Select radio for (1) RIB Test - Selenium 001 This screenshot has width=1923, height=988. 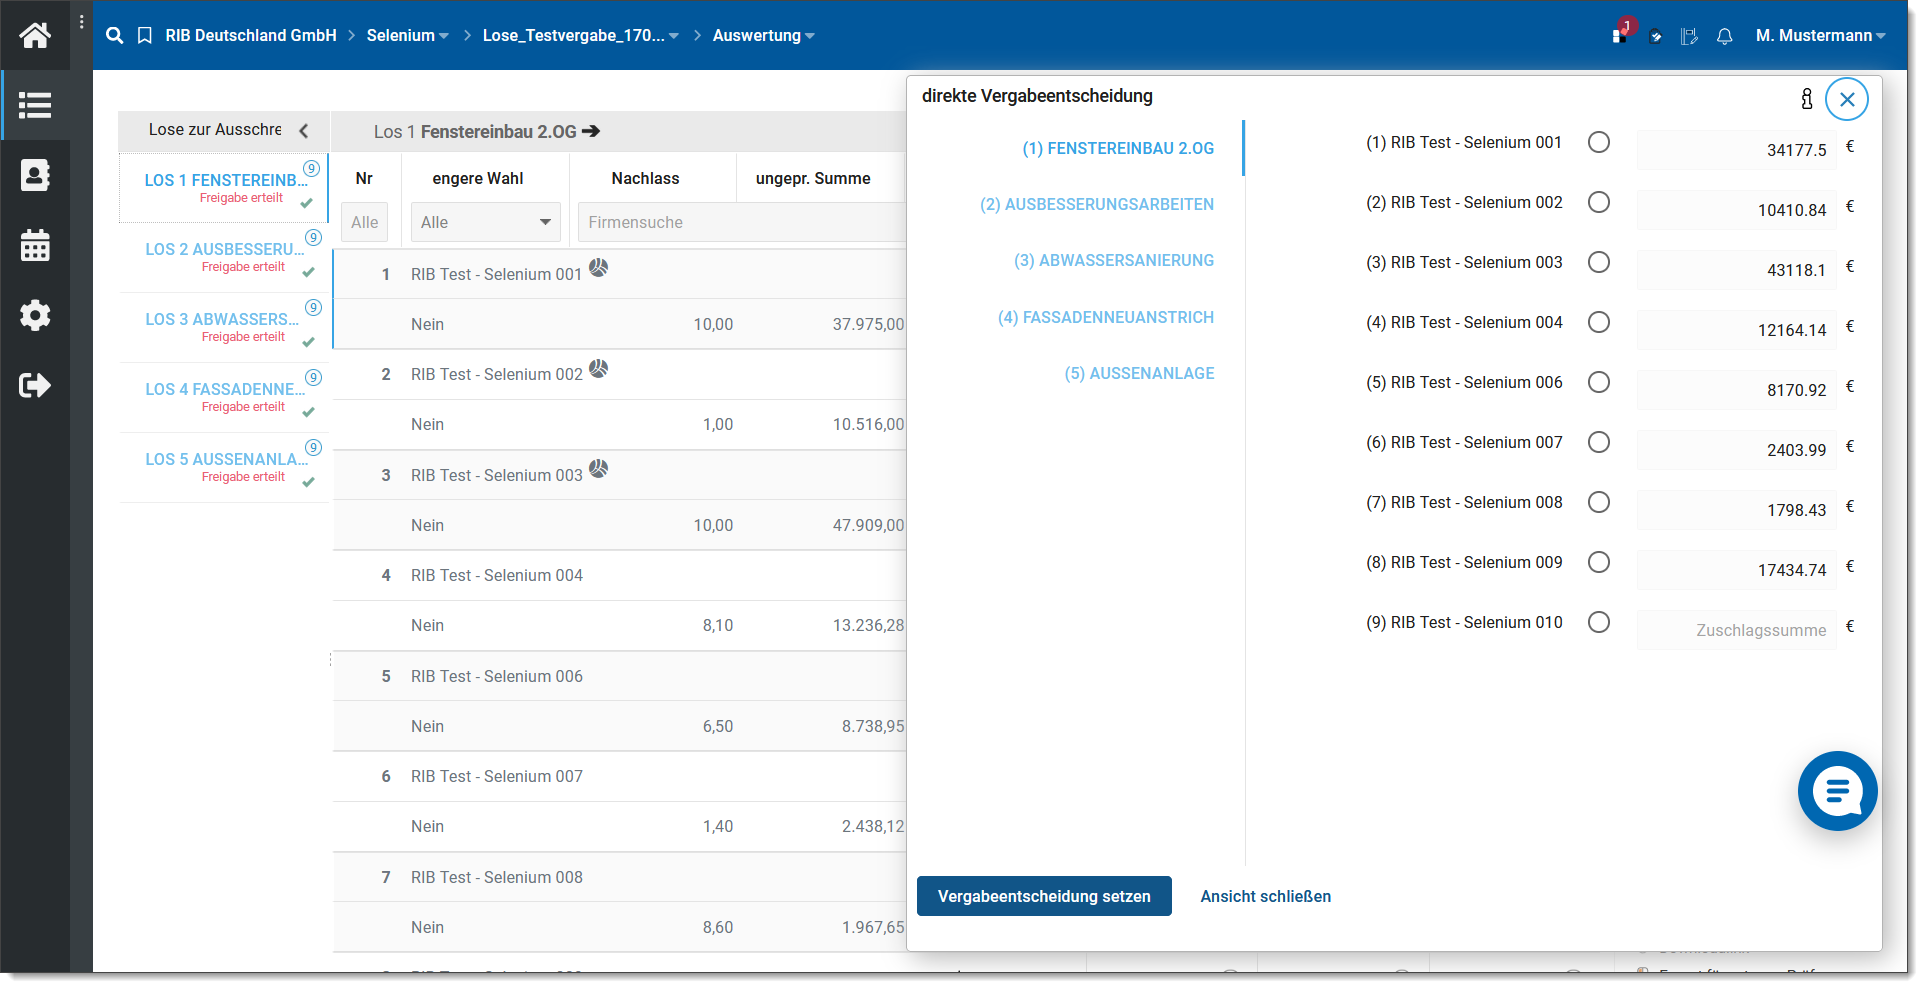(1599, 142)
